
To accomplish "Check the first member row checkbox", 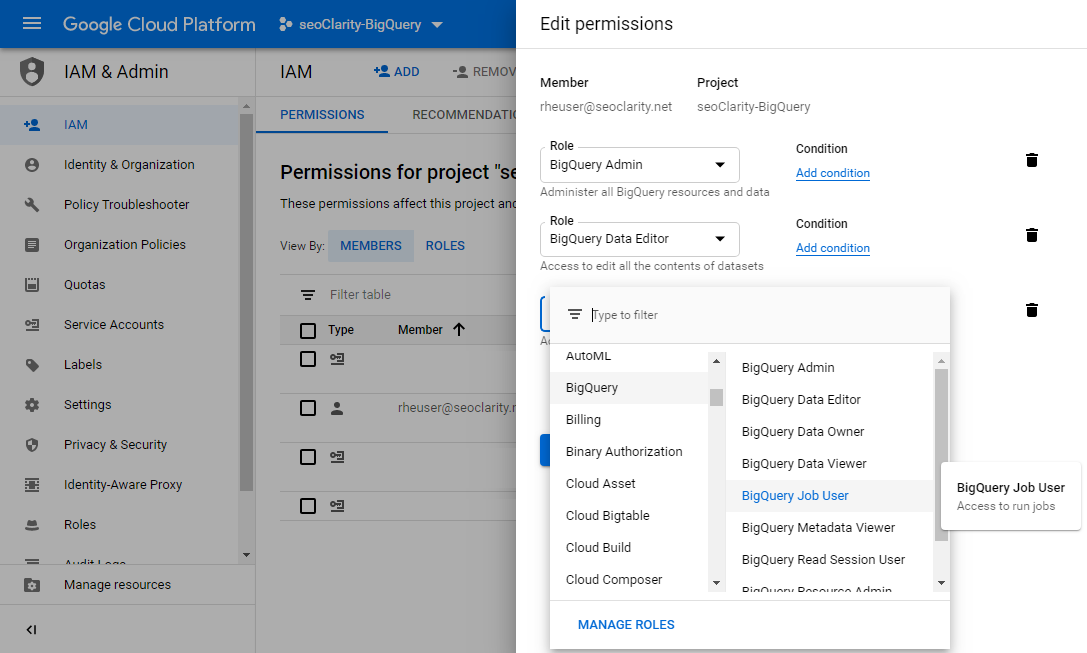I will pos(308,359).
